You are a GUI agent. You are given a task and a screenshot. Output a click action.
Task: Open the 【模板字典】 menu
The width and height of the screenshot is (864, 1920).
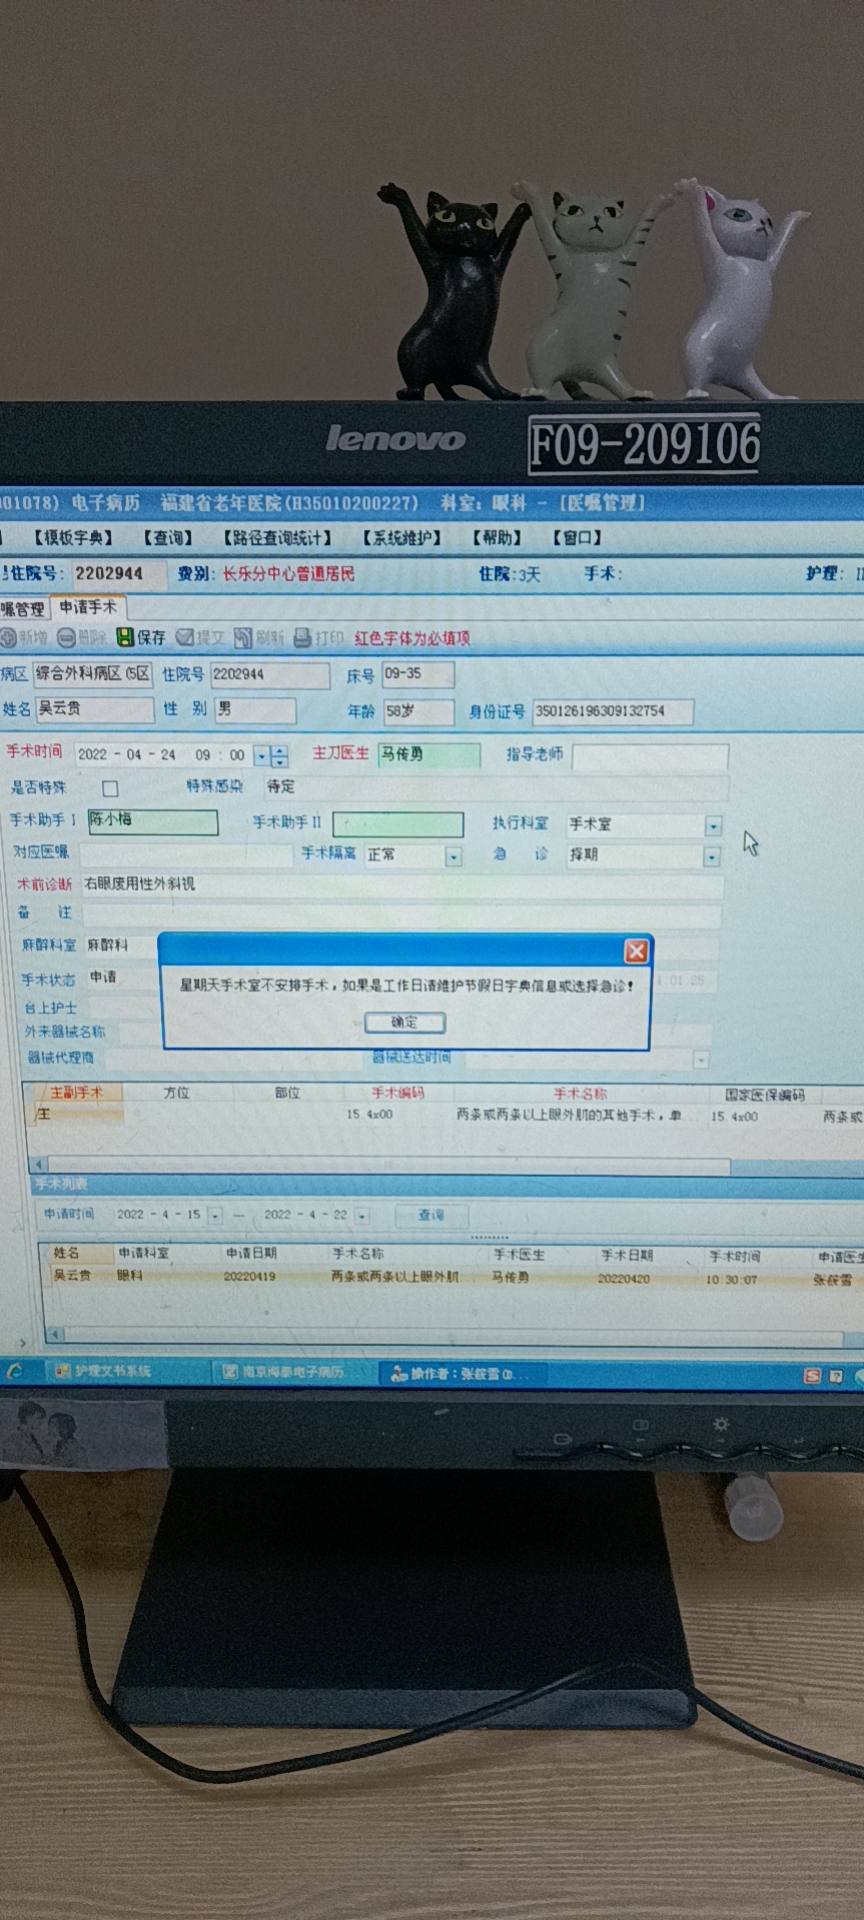pos(74,538)
